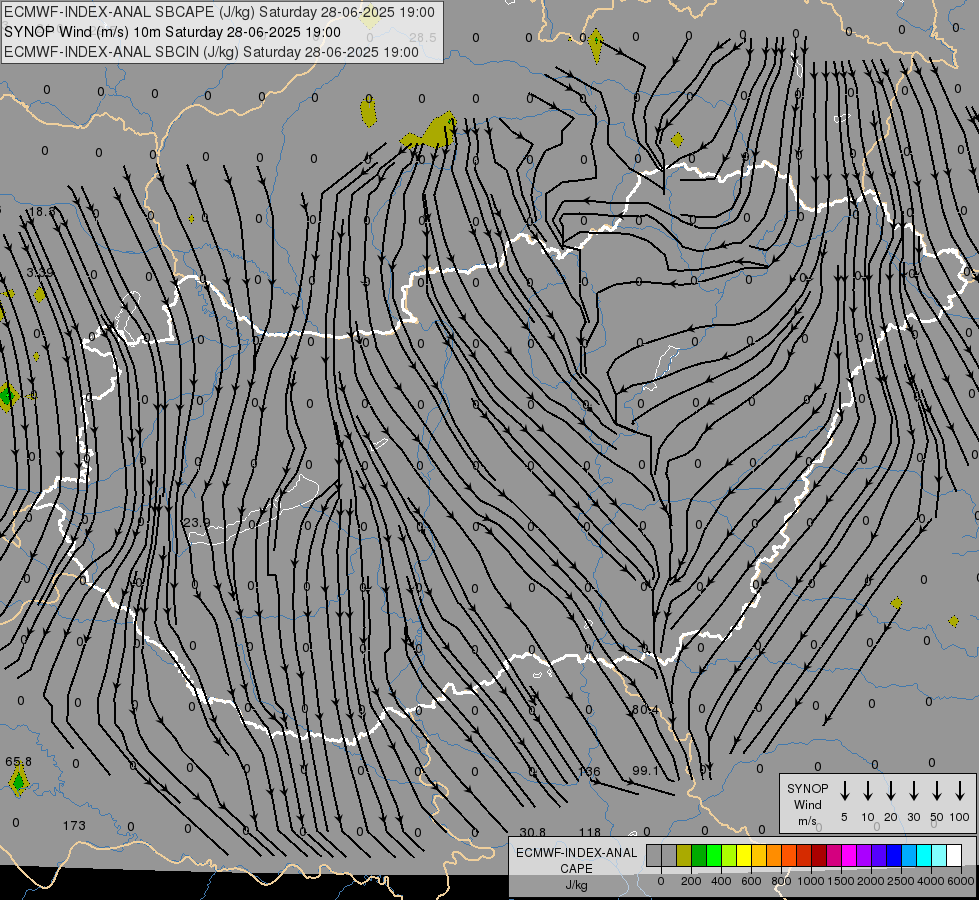The image size is (979, 900).
Task: Click the 3.39 value on the map
Action: pos(41,272)
